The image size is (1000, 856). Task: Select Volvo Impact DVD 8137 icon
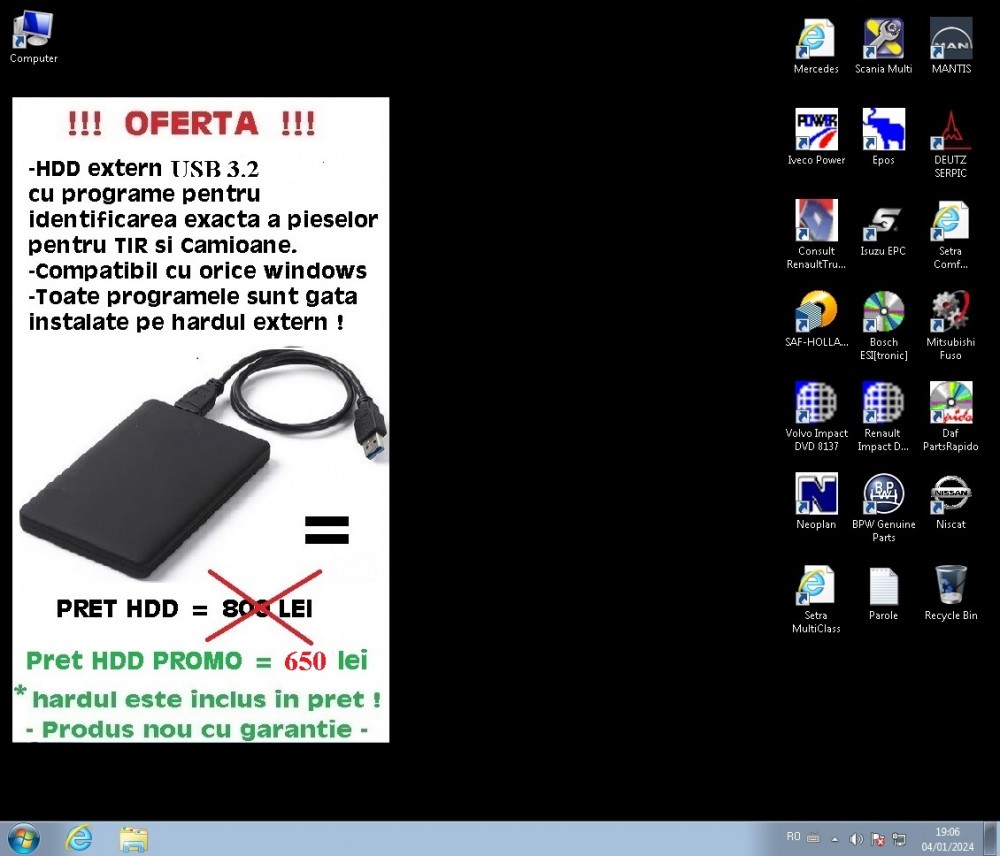point(816,417)
